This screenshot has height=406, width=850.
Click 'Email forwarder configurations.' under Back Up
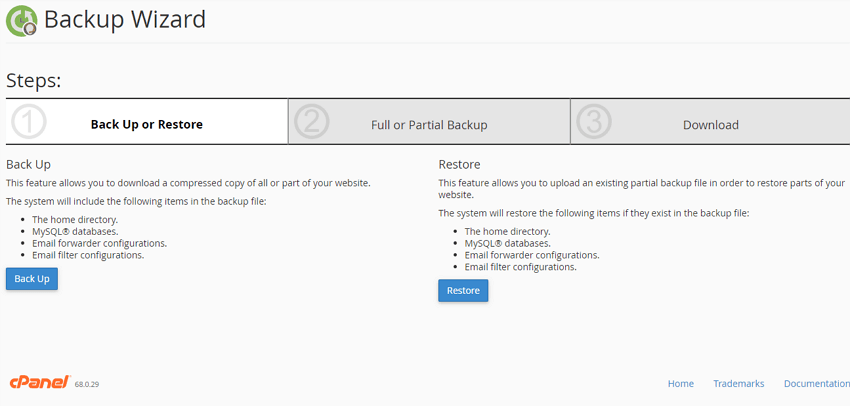point(99,243)
